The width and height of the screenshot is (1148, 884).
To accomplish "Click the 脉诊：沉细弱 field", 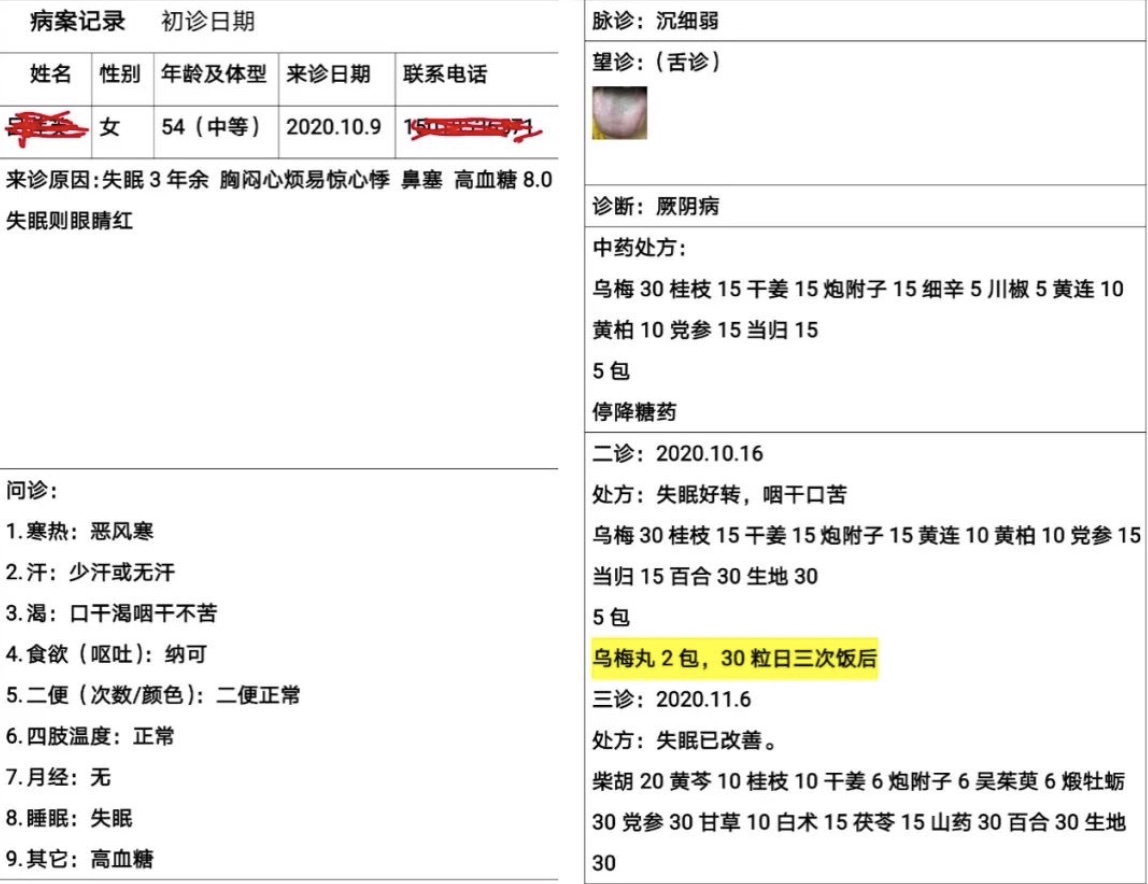I will click(x=655, y=21).
